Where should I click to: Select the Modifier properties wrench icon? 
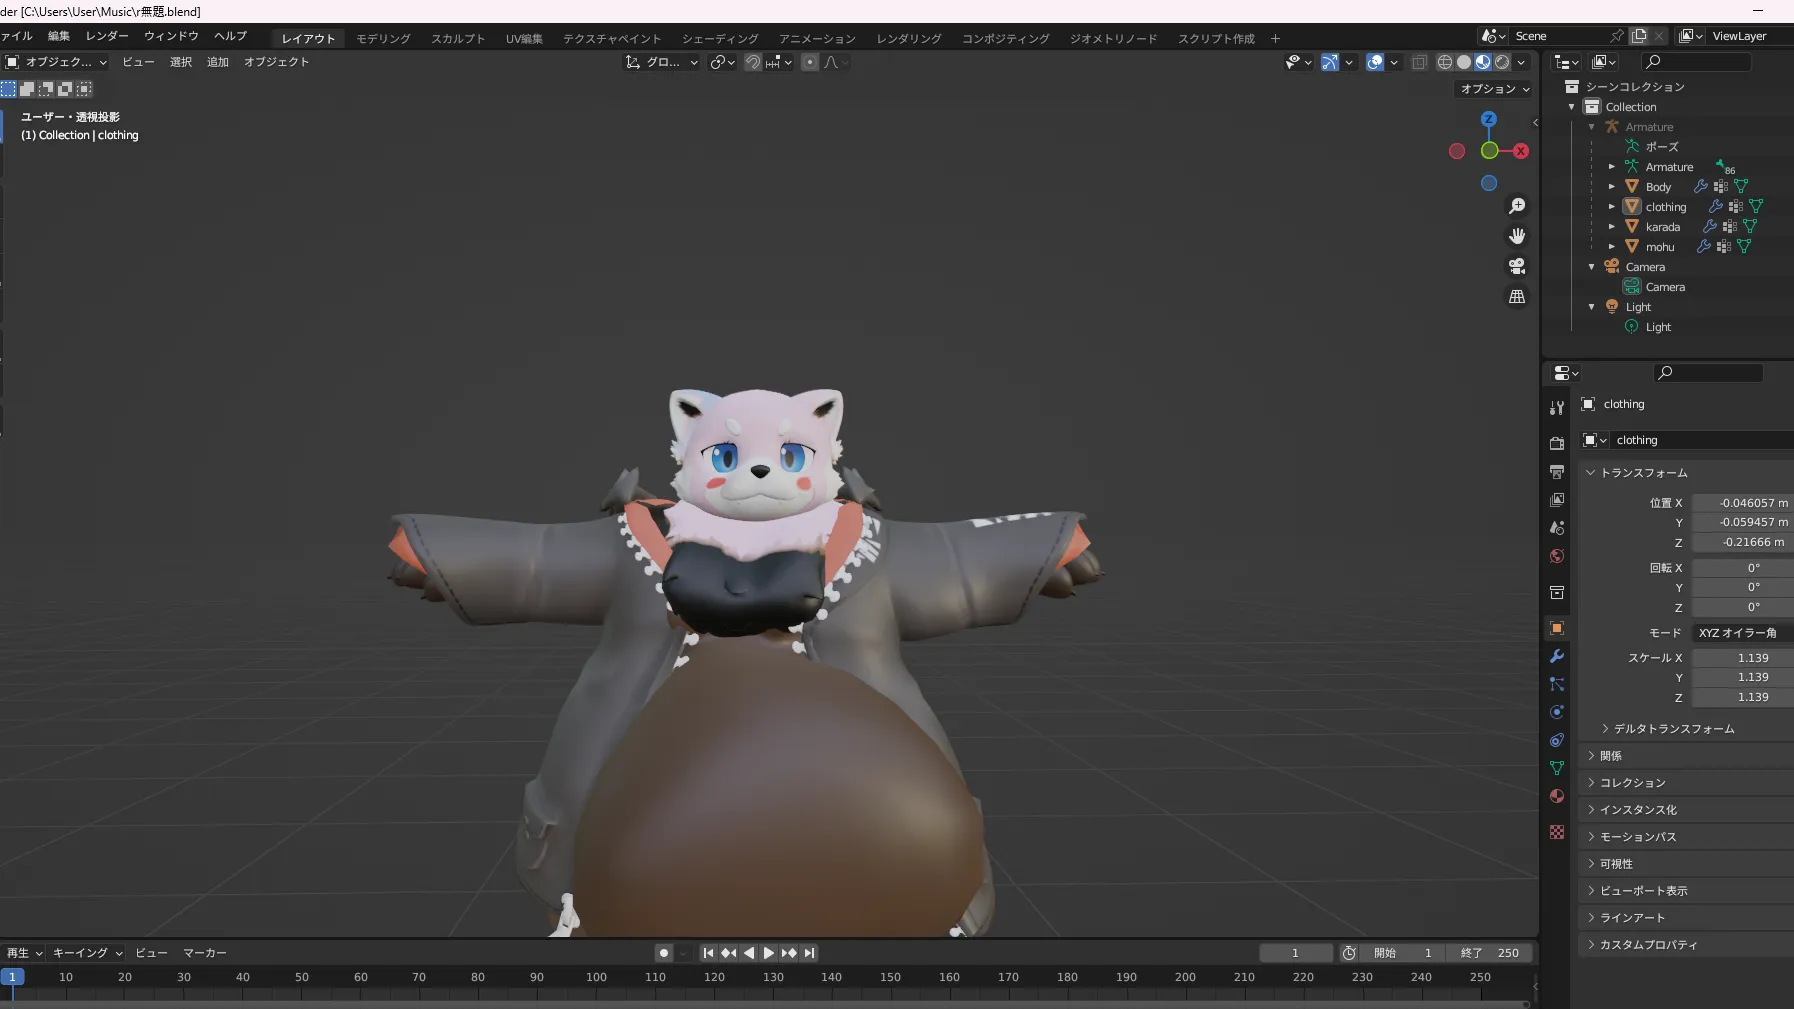click(x=1557, y=656)
